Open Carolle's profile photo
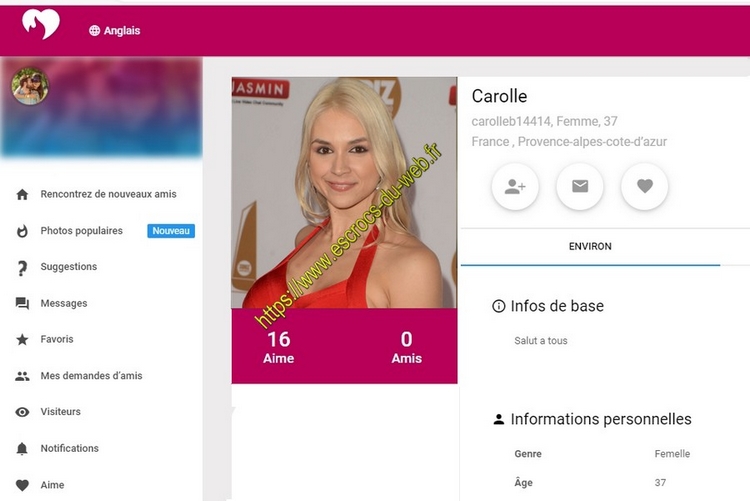 (x=344, y=192)
